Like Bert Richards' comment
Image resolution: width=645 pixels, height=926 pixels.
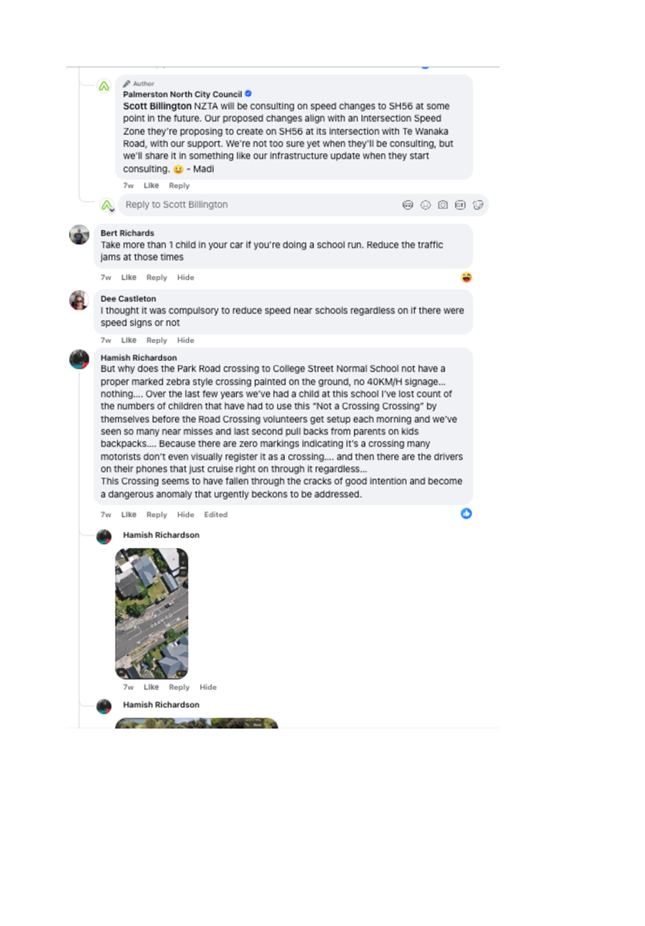[129, 278]
